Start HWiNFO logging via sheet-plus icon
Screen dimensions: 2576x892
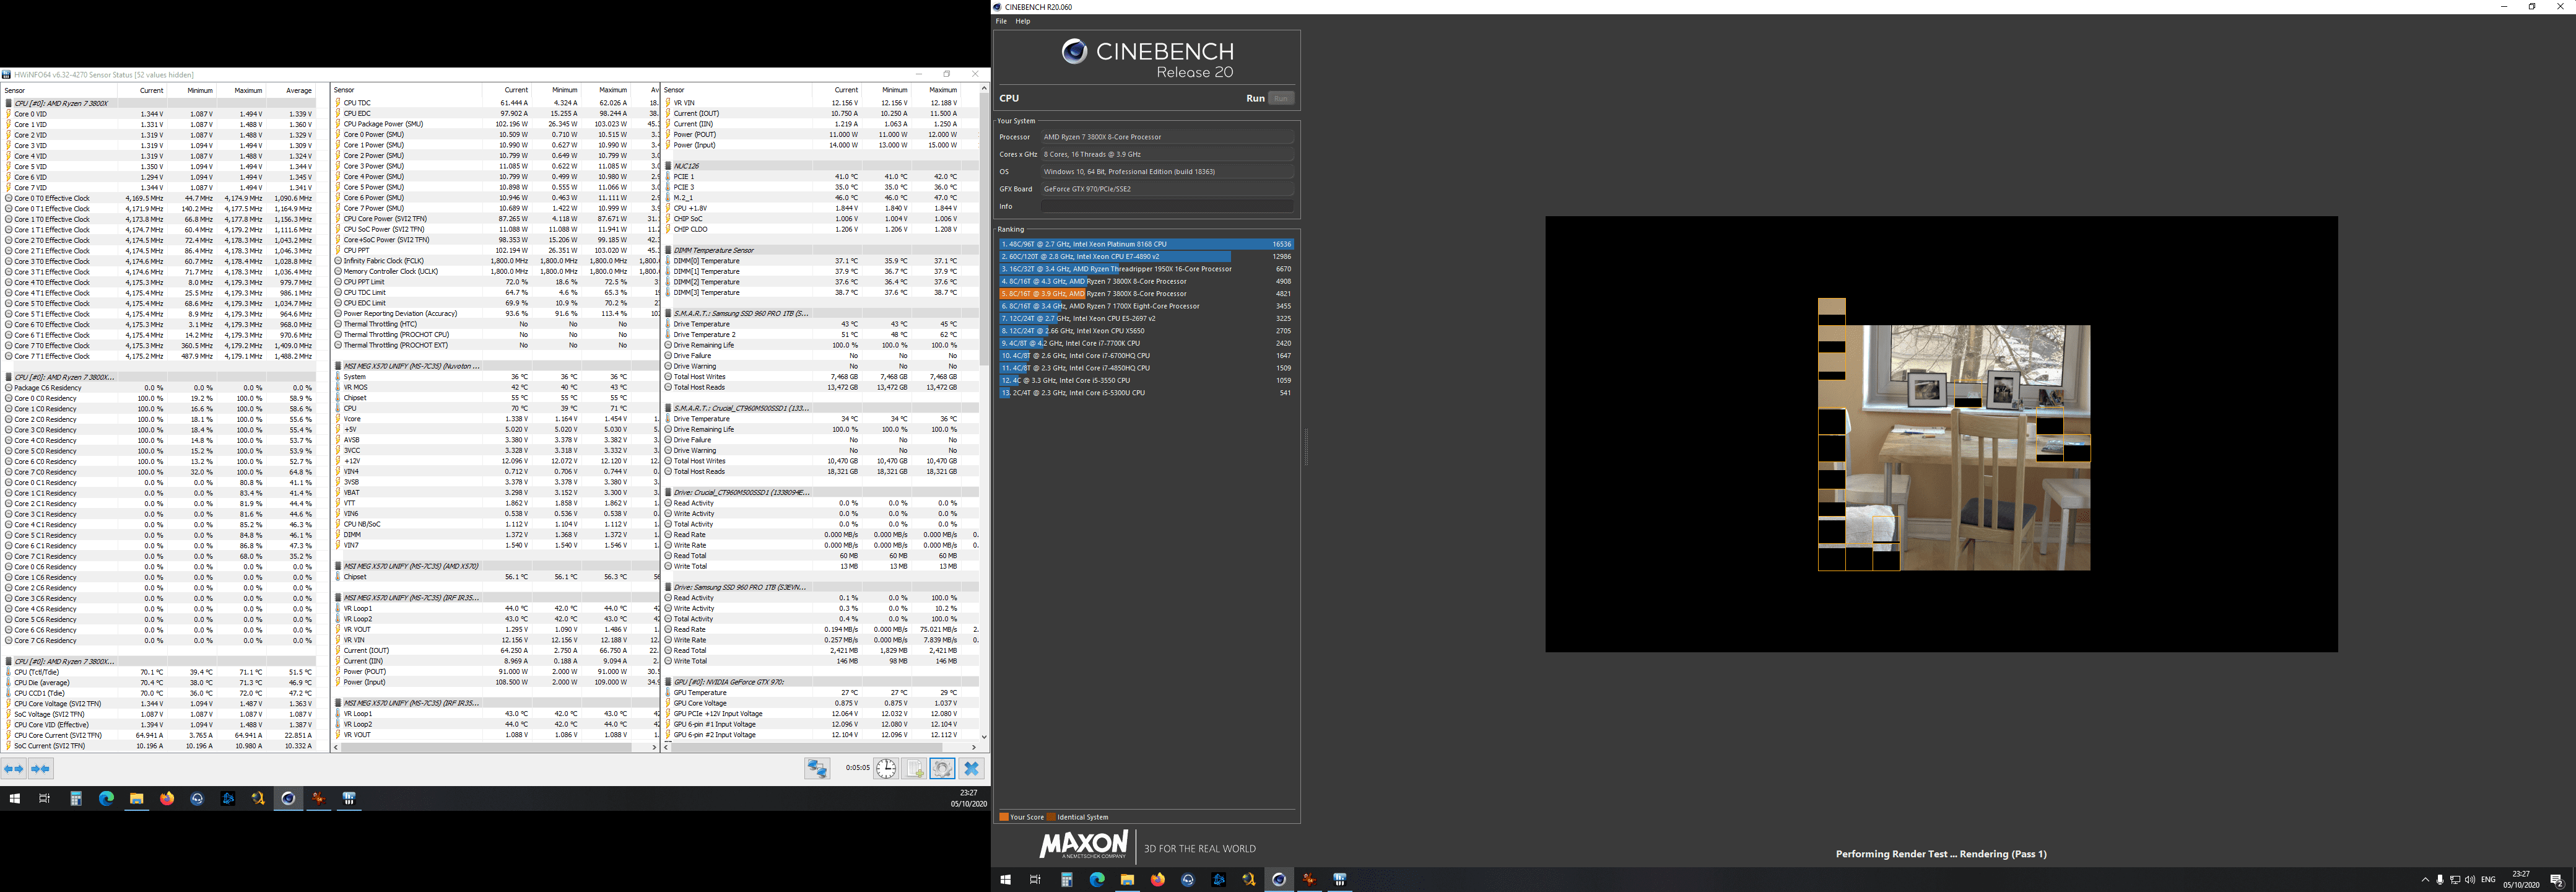[x=914, y=768]
